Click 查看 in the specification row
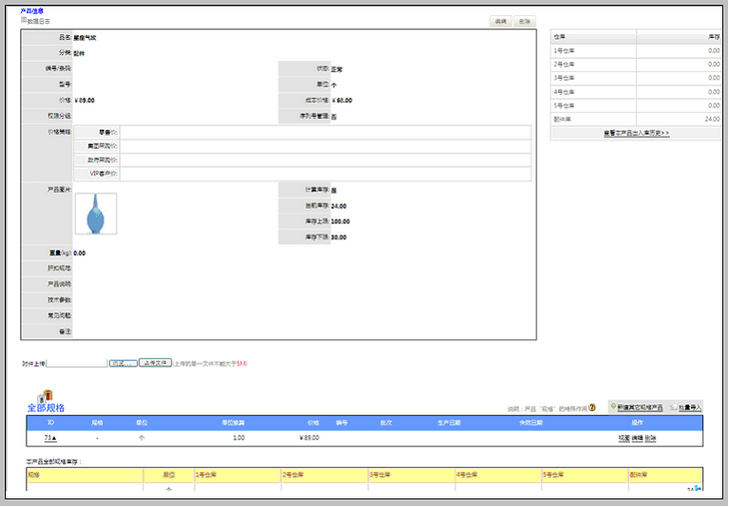 624,438
